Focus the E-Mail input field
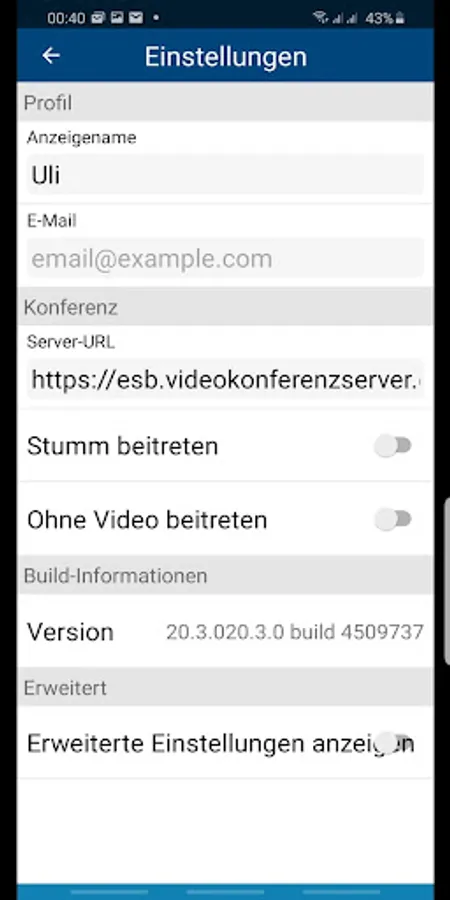The image size is (450, 900). pos(225,259)
